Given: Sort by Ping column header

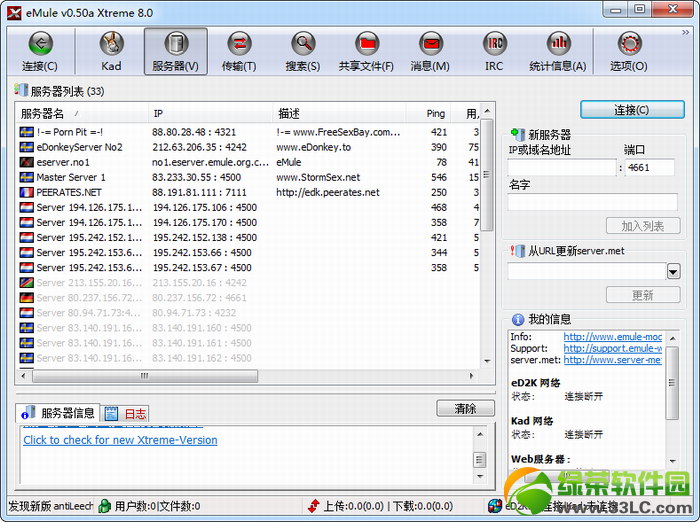Looking at the screenshot, I should click(428, 114).
